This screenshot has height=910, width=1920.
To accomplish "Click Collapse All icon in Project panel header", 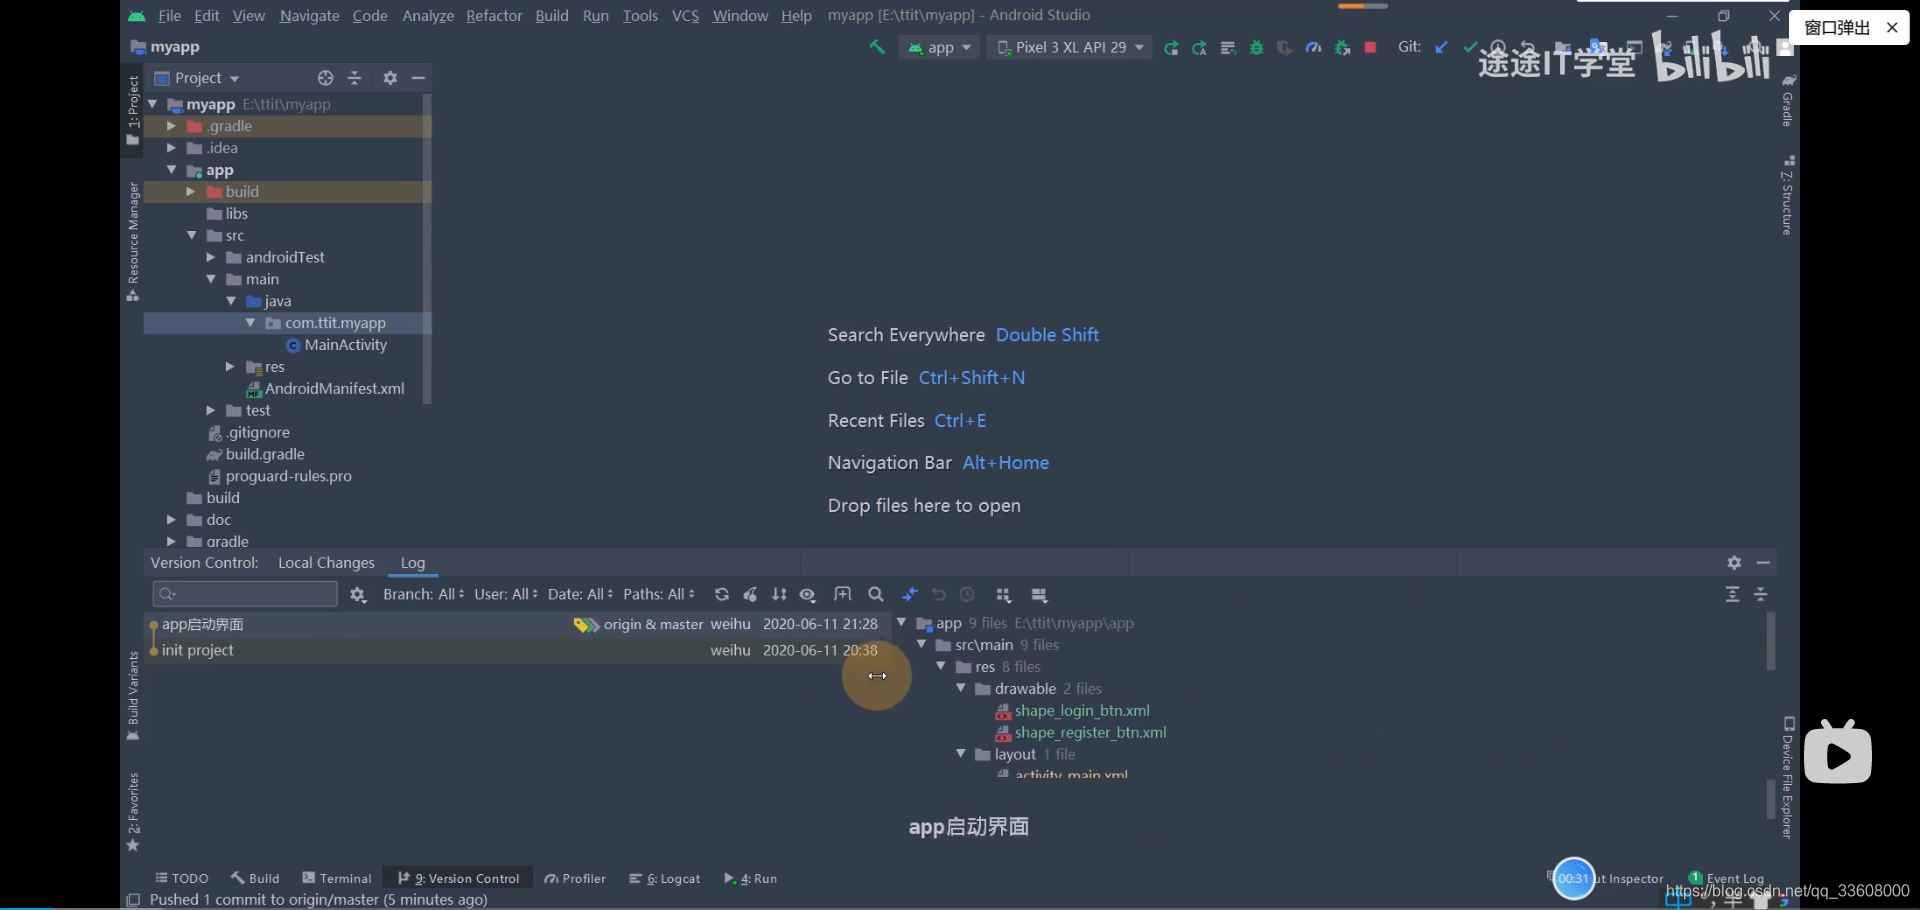I will point(354,78).
